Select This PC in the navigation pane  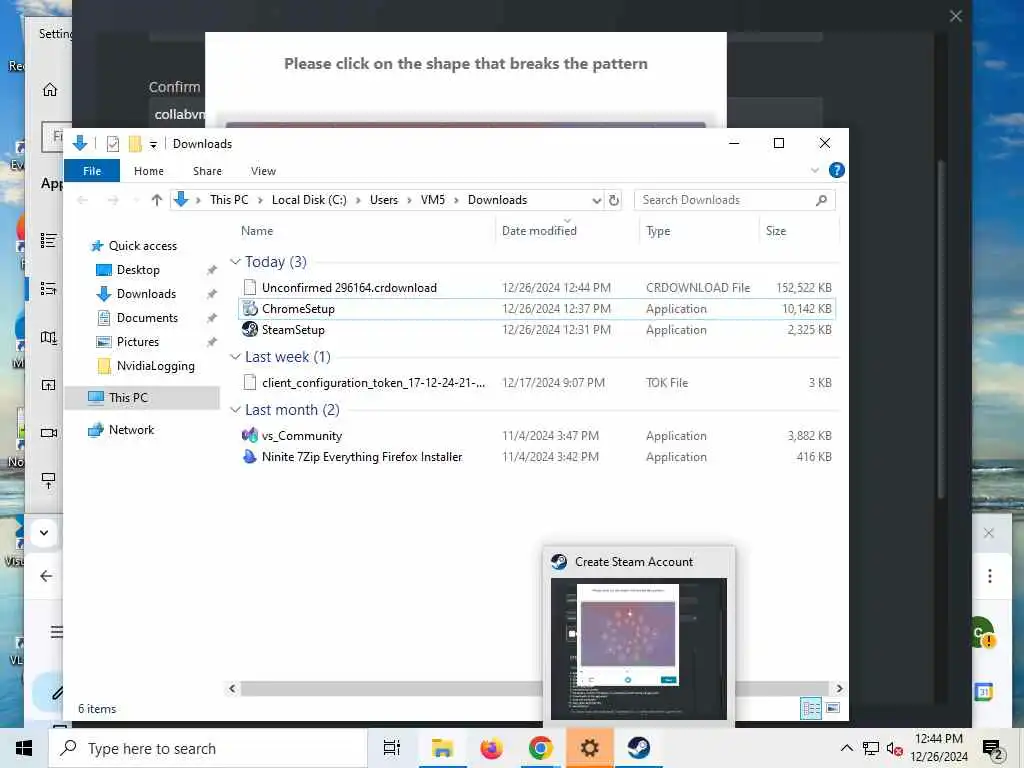[x=128, y=398]
